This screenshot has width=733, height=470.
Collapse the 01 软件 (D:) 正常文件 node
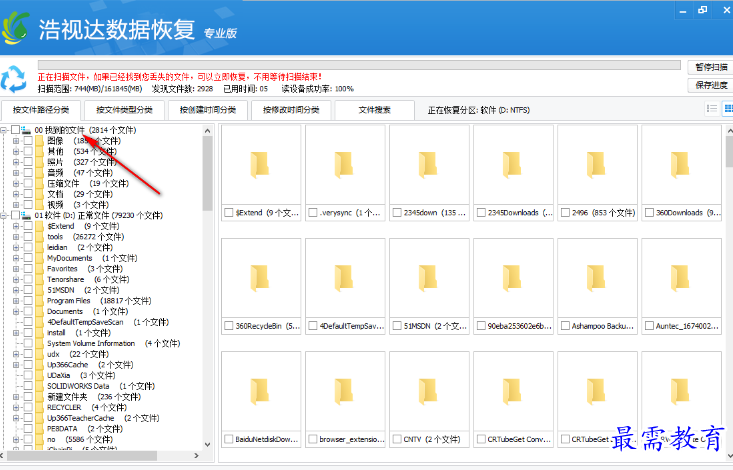click(3, 216)
